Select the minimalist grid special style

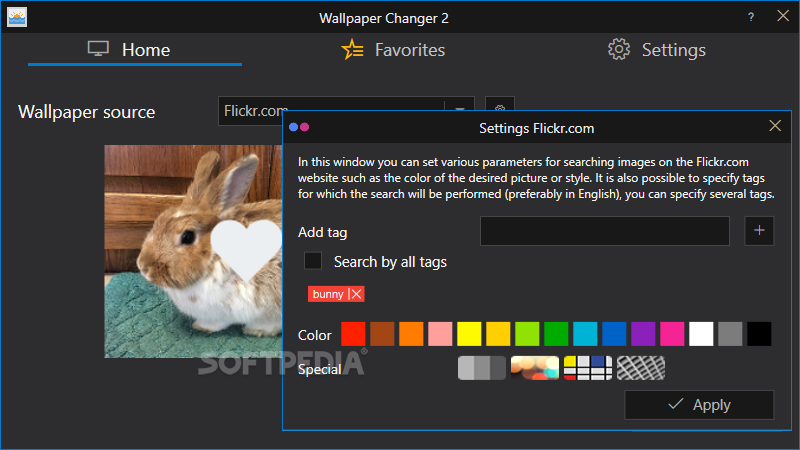[x=588, y=368]
